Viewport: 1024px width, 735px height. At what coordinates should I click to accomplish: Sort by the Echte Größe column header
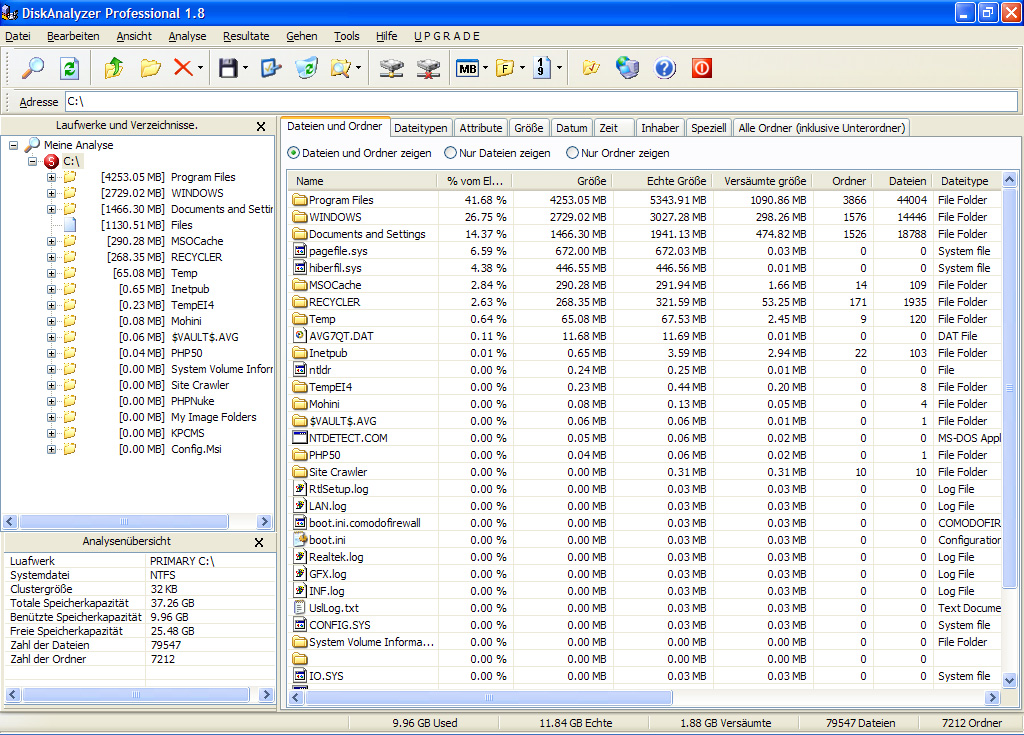pos(662,181)
